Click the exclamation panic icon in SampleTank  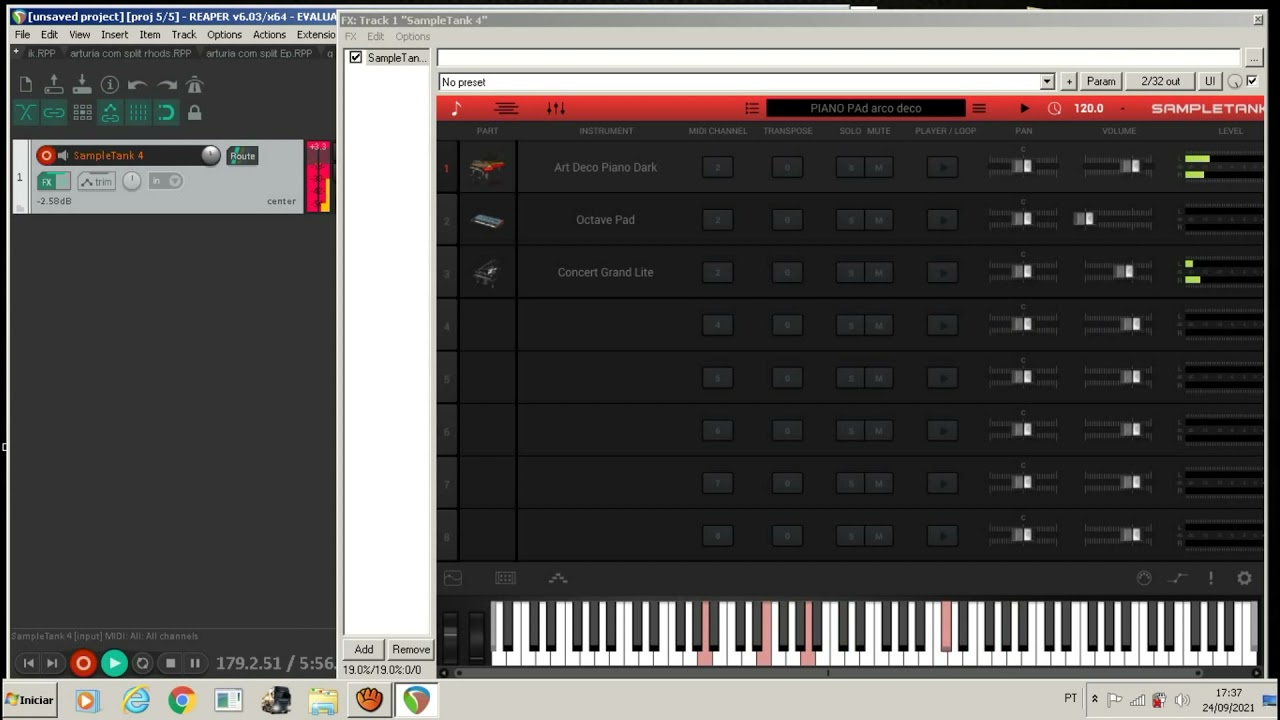[x=1210, y=578]
